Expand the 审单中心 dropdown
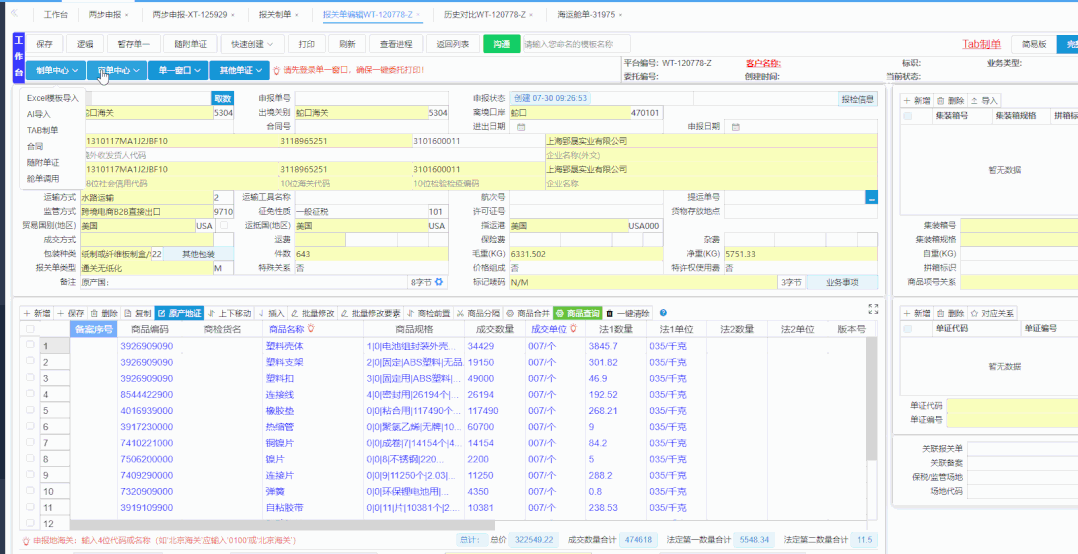Viewport: 1078px width, 554px height. (x=117, y=70)
